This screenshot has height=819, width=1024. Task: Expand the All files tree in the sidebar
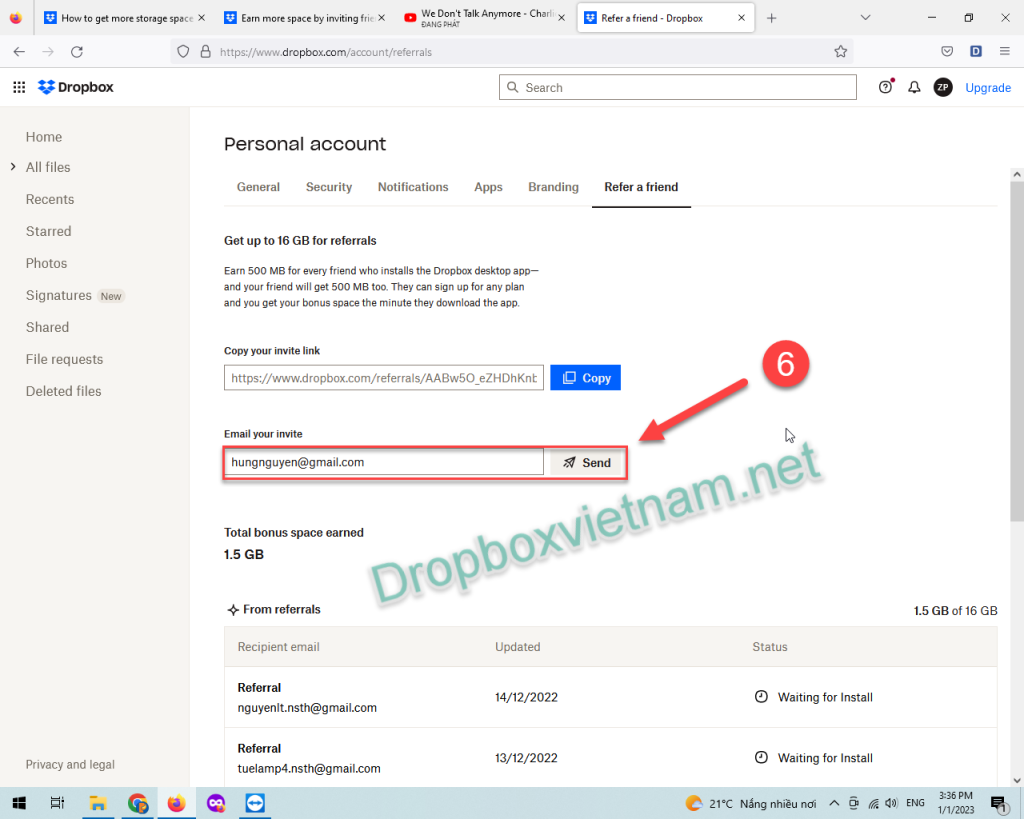[13, 167]
